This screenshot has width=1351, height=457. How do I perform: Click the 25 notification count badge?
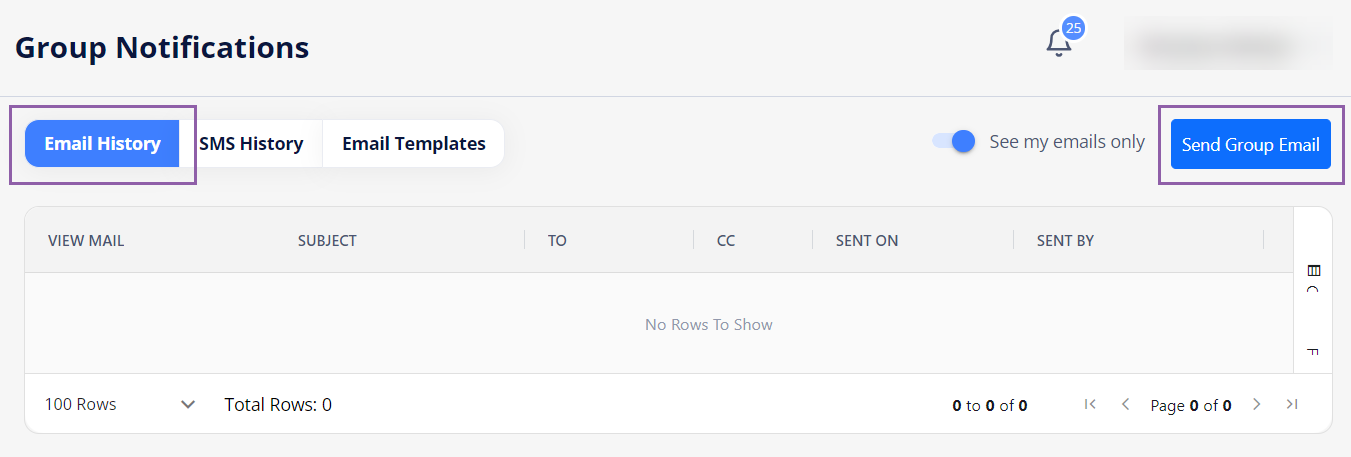(x=1074, y=28)
